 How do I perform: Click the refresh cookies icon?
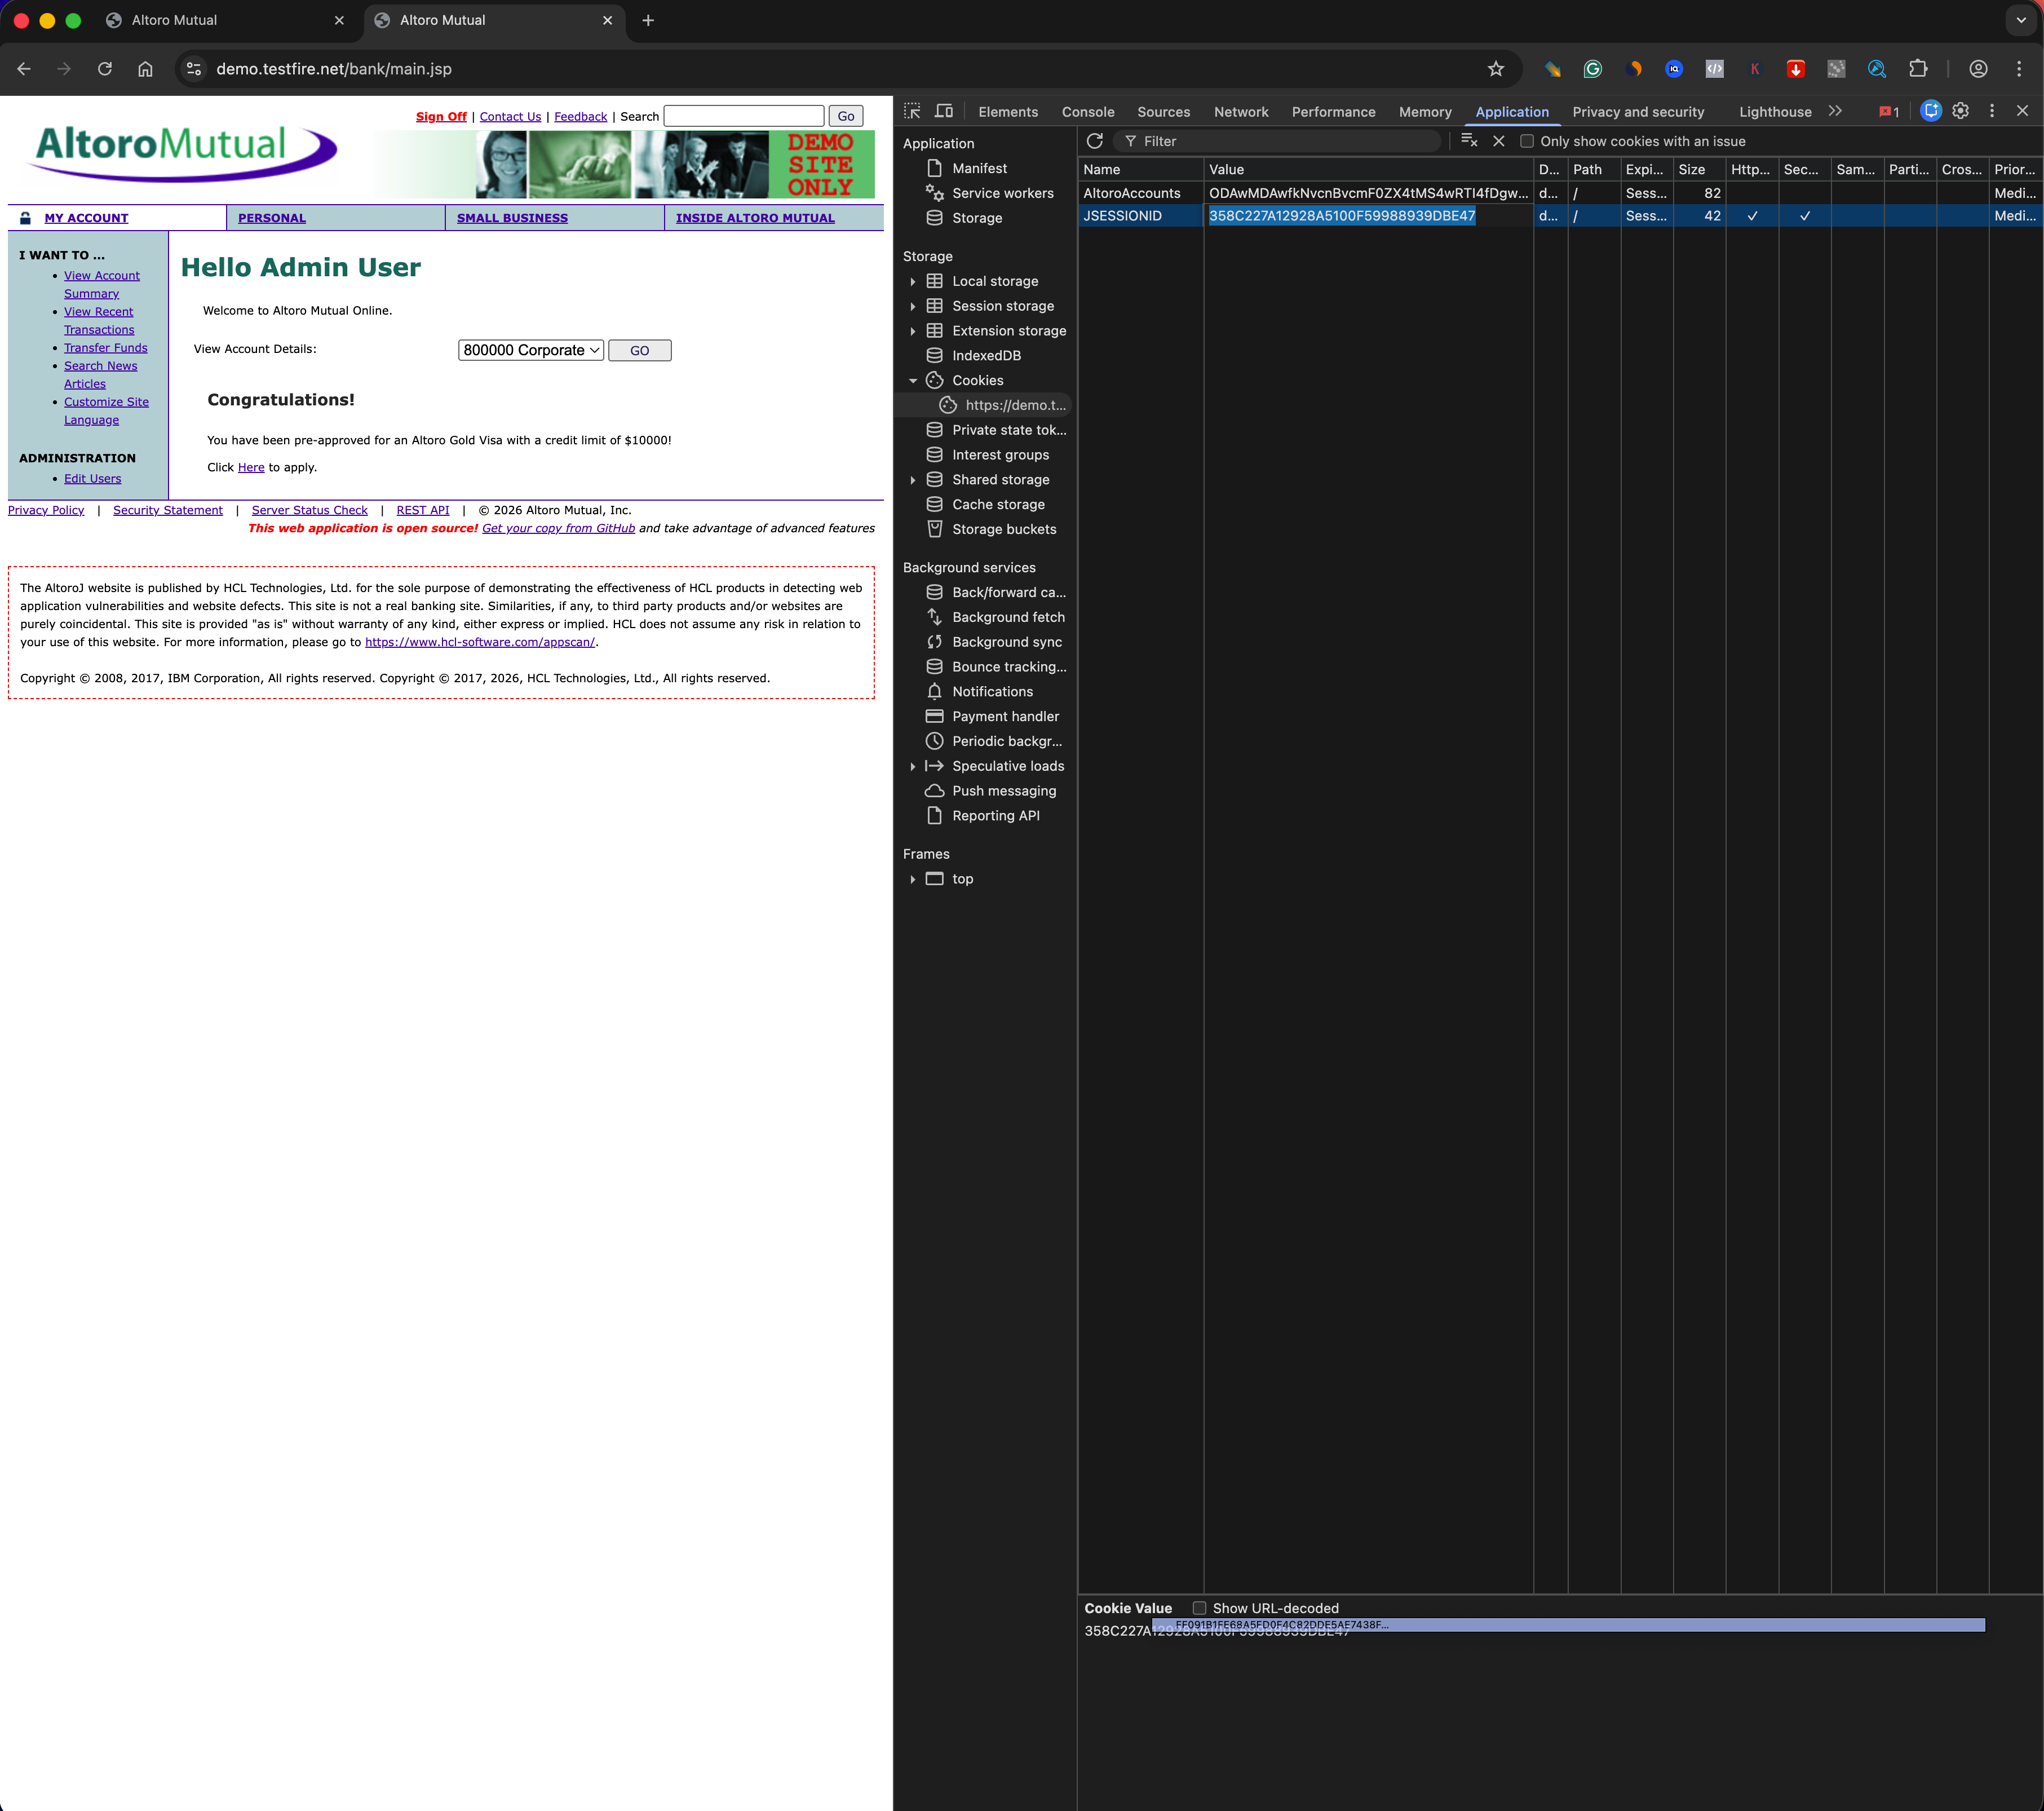[1095, 141]
